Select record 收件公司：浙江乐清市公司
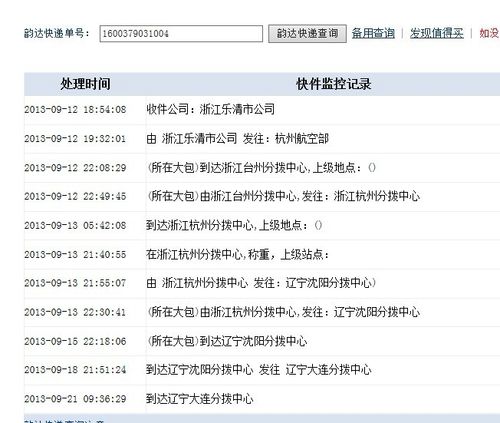This screenshot has height=423, width=500. [x=211, y=109]
